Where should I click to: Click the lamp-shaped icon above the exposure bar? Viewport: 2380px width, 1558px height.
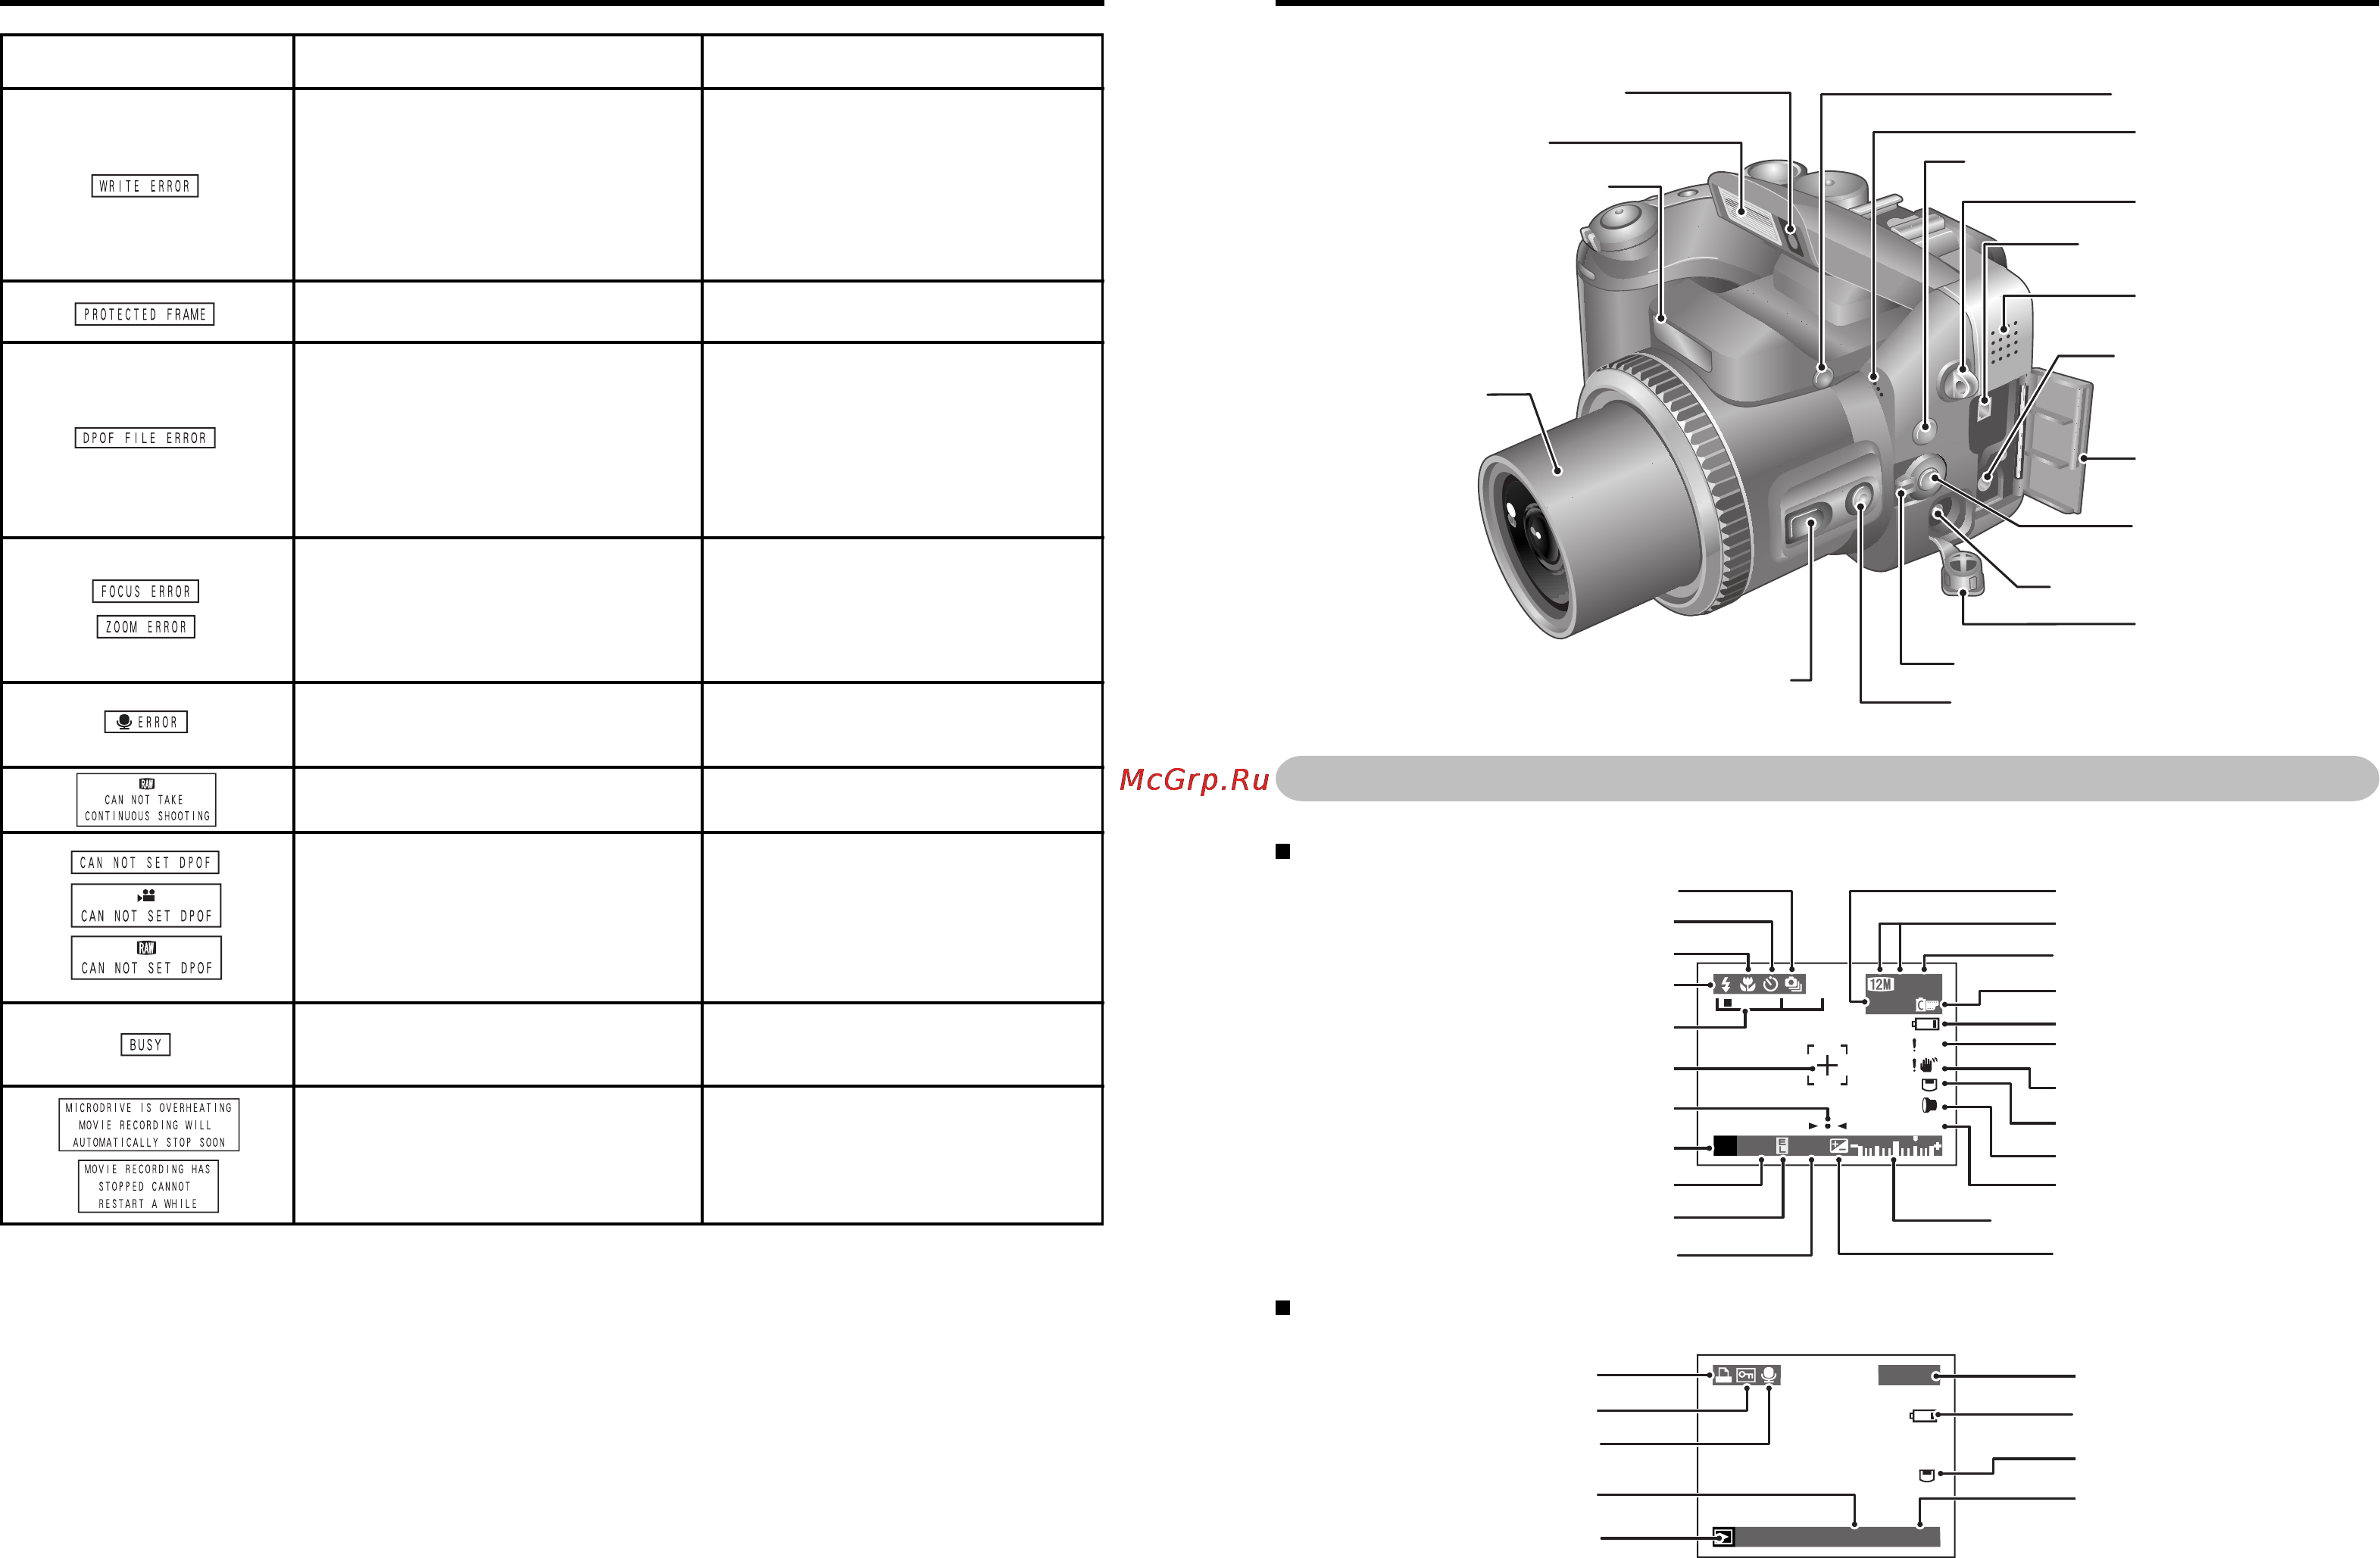point(1929,1105)
